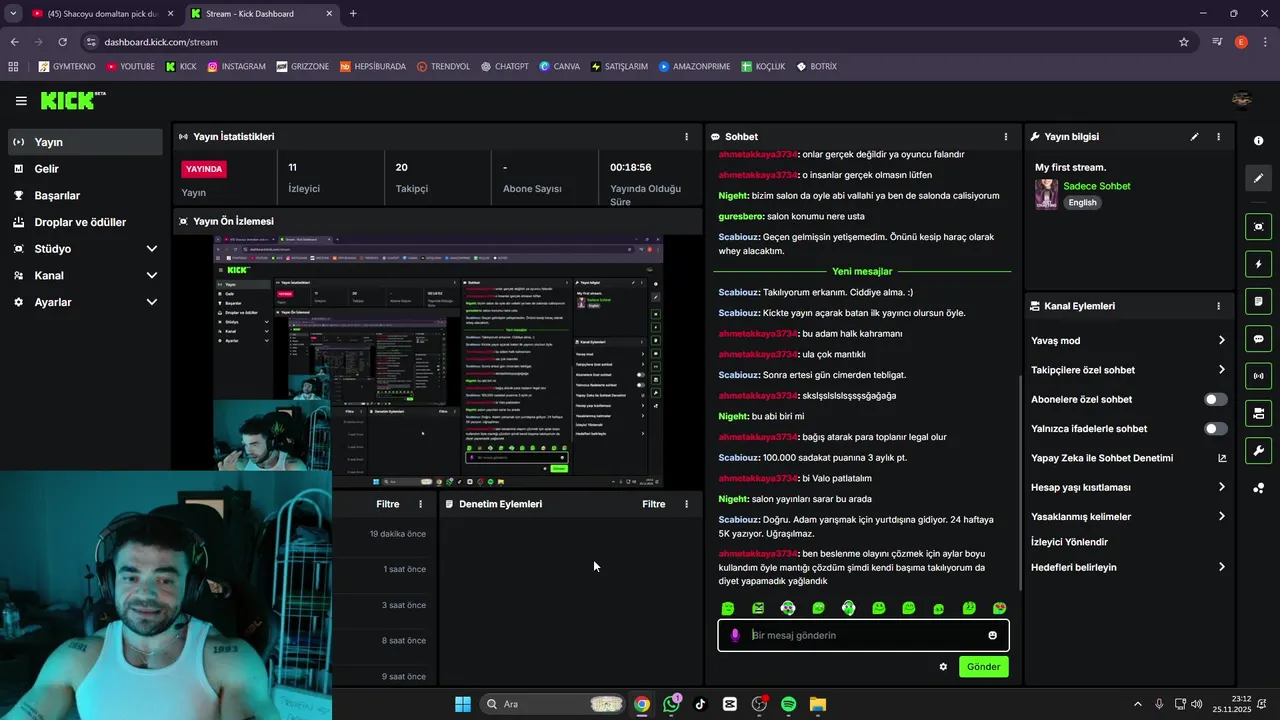Select Droplar ve ödüller in the sidebar

[x=86, y=222]
